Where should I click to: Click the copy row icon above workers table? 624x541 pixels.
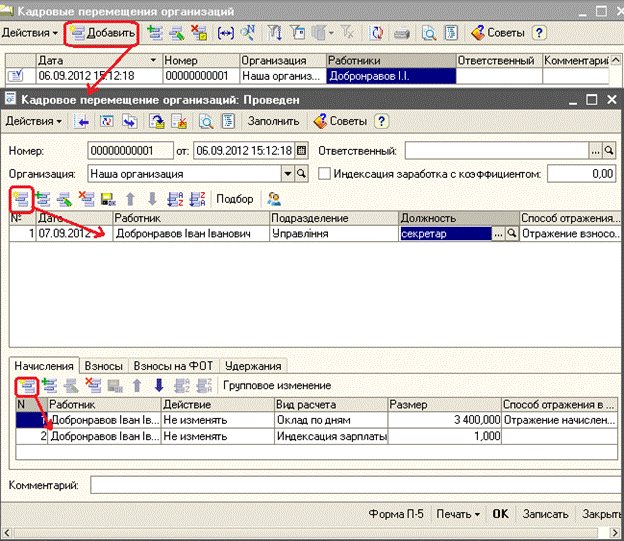pyautogui.click(x=43, y=199)
